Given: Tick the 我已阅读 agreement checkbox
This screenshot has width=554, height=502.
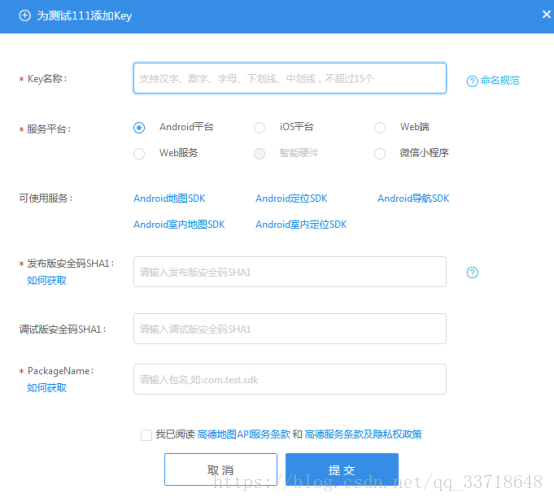Looking at the screenshot, I should point(146,435).
